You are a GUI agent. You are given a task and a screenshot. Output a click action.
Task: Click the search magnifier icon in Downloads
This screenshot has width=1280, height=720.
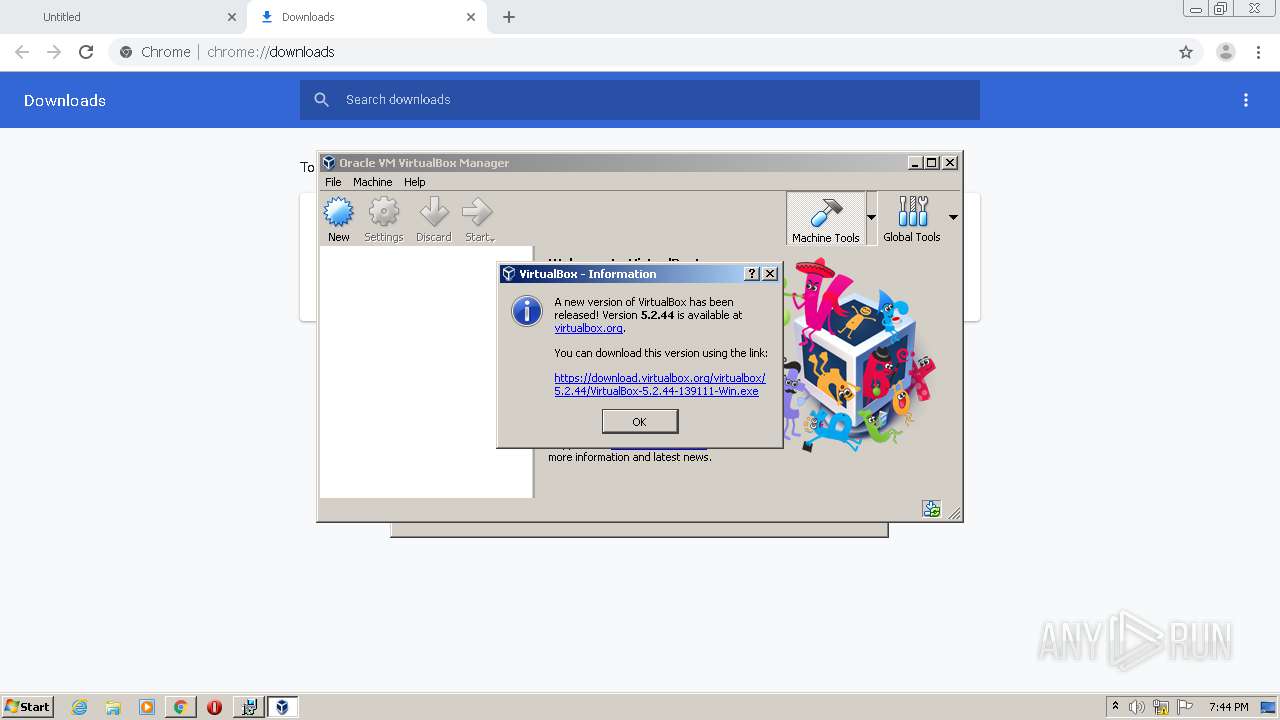(x=322, y=100)
